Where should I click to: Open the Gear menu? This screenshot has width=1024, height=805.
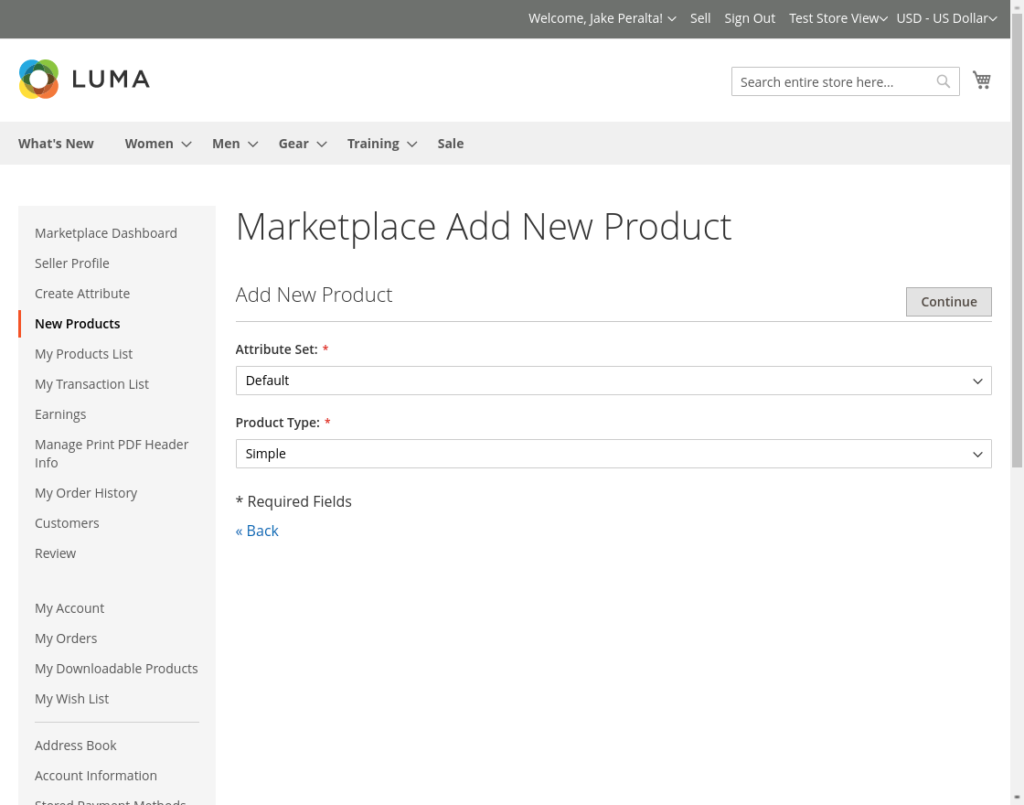click(x=302, y=144)
